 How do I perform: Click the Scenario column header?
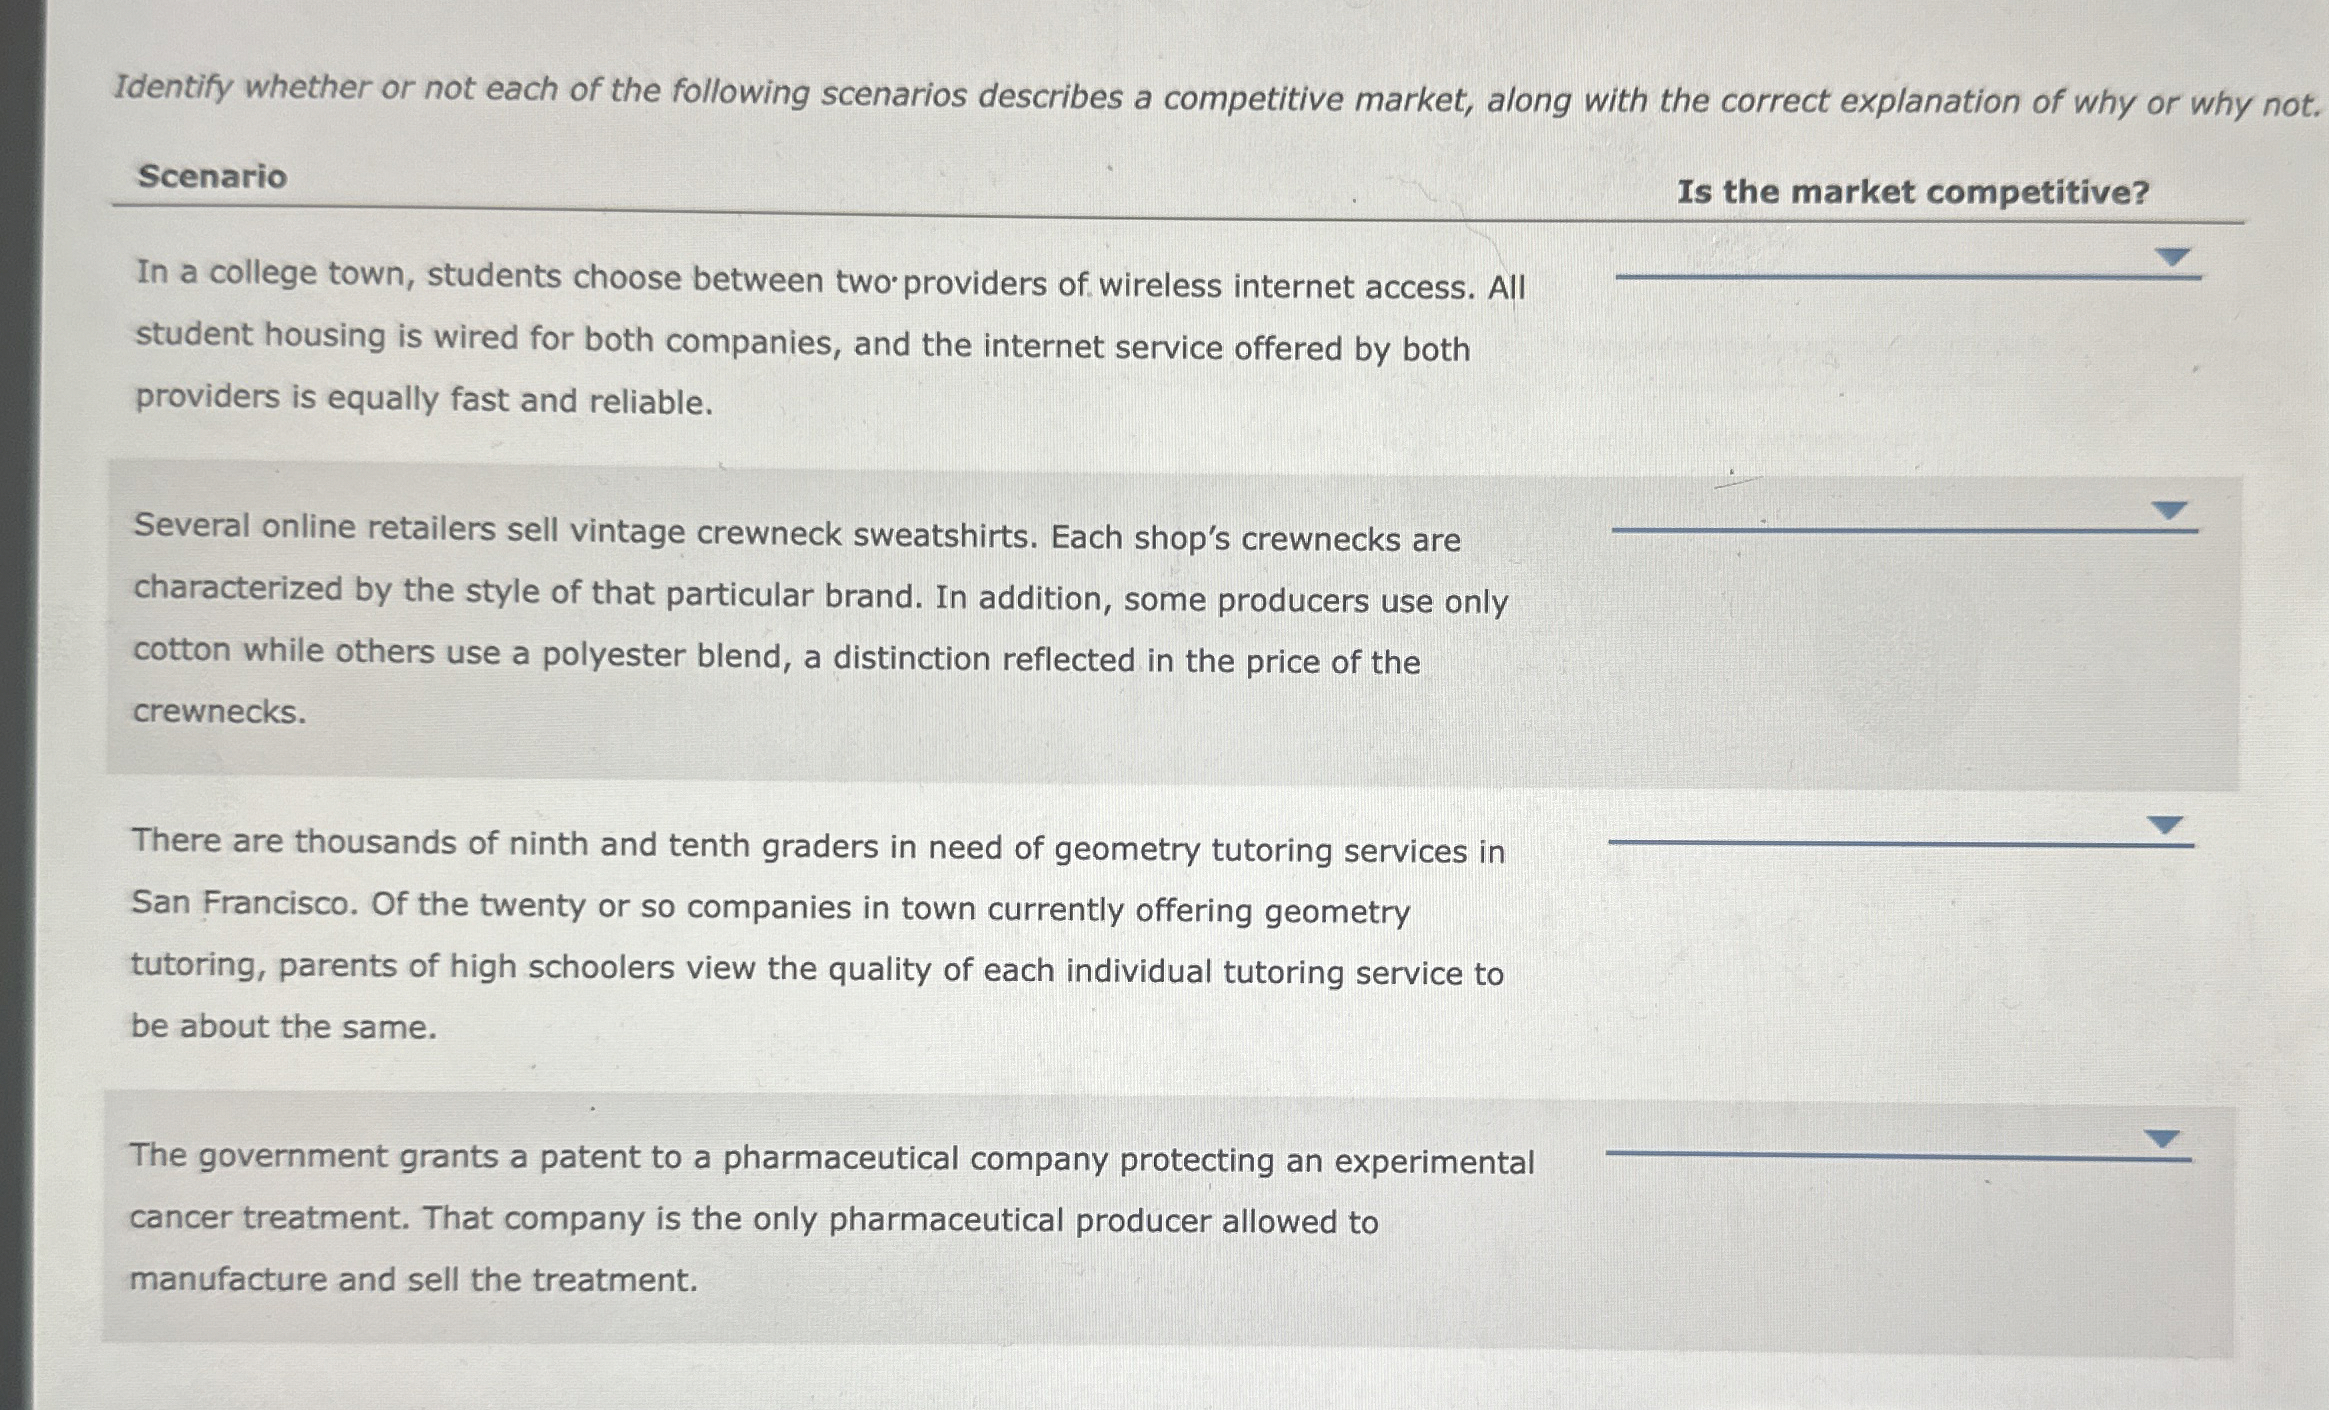209,181
